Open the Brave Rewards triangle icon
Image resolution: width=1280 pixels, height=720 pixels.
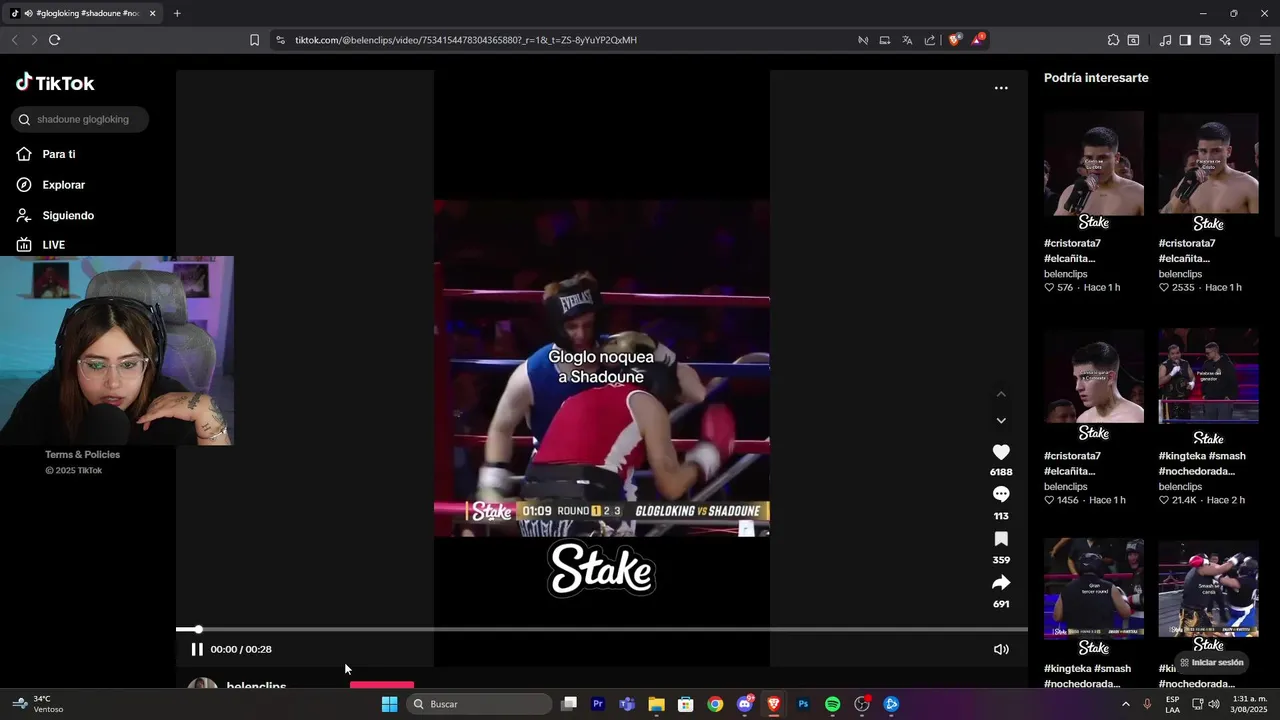(978, 40)
